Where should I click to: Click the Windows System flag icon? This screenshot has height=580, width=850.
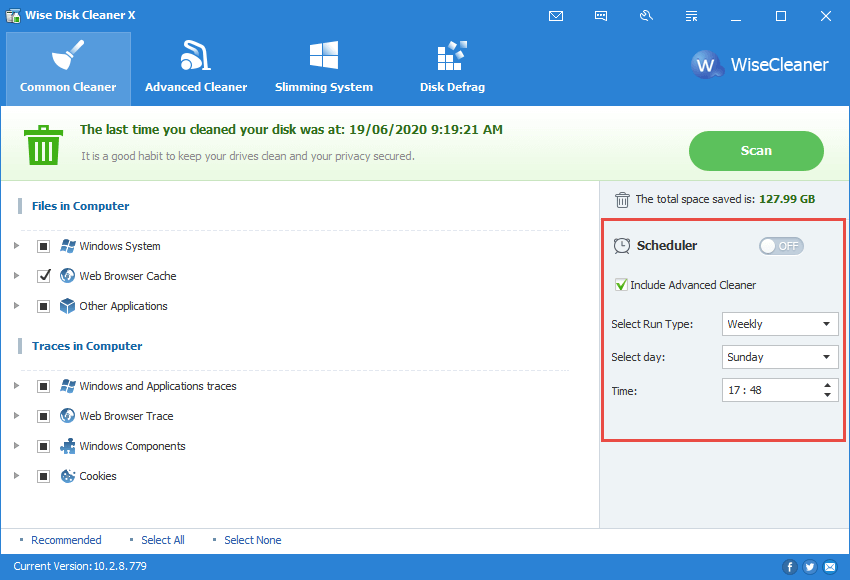[68, 246]
